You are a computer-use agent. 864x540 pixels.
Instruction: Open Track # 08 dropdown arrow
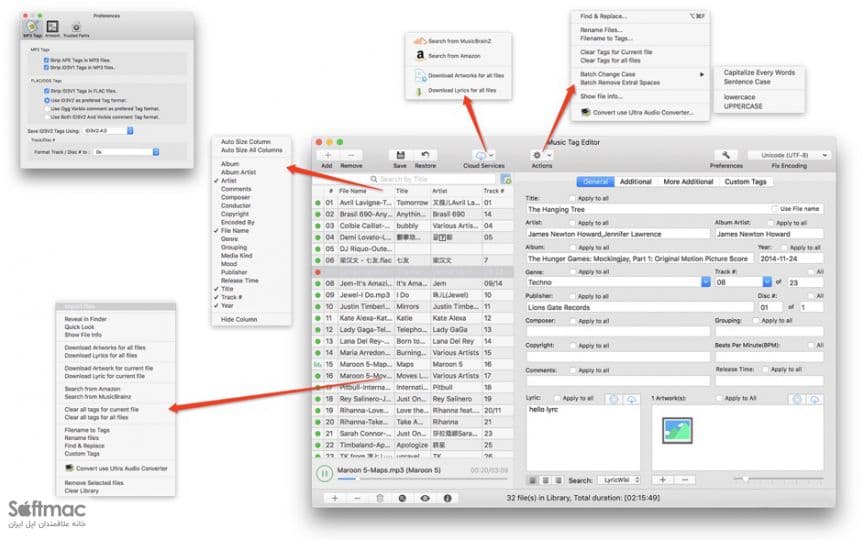pos(766,282)
